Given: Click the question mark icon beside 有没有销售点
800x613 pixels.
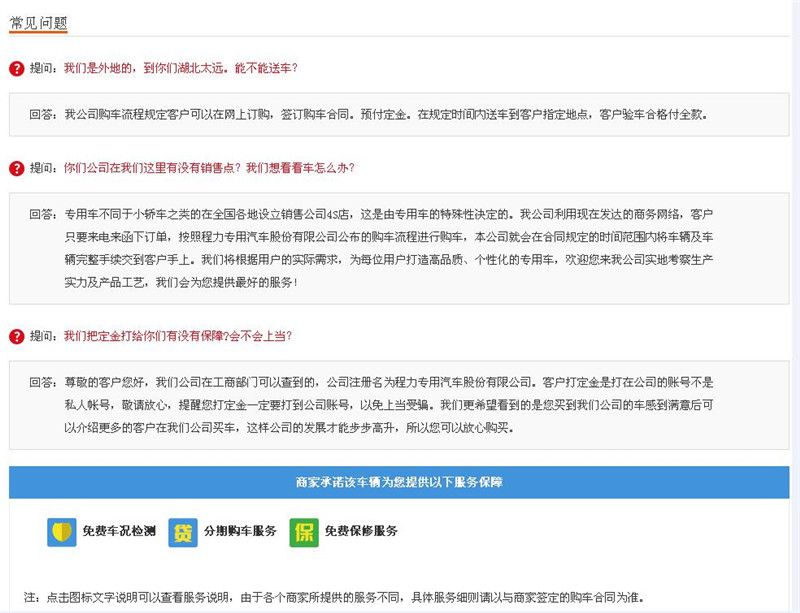Looking at the screenshot, I should click(x=17, y=168).
